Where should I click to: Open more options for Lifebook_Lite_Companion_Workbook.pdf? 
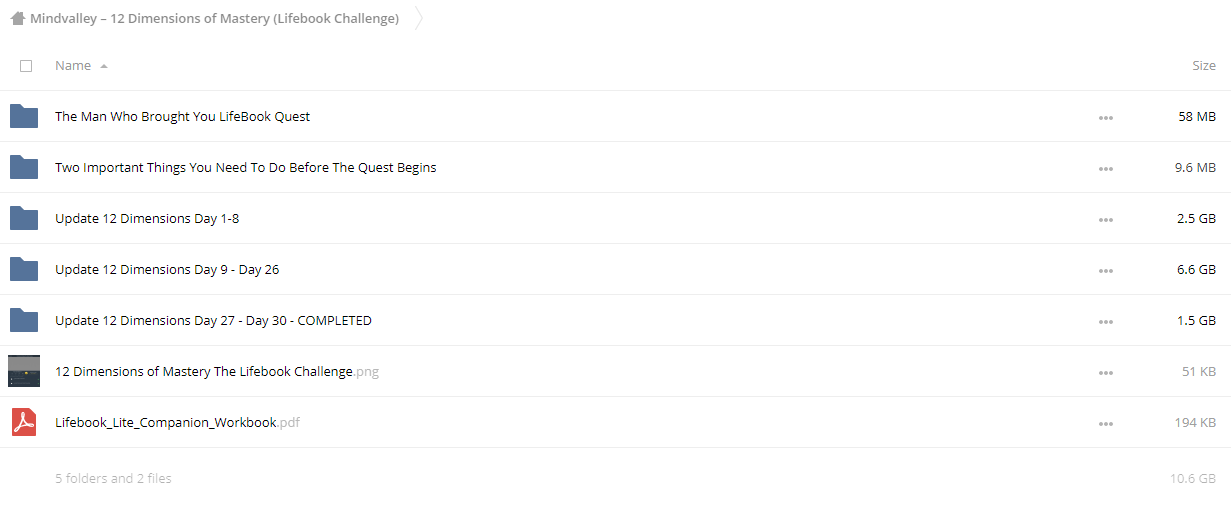1105,423
